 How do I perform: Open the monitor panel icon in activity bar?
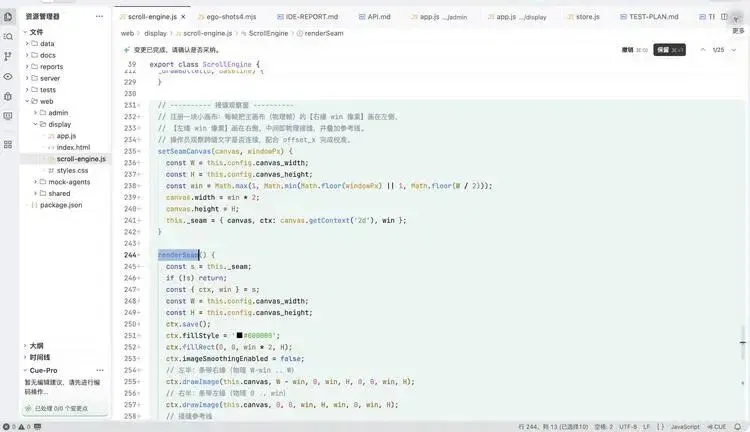click(8, 116)
